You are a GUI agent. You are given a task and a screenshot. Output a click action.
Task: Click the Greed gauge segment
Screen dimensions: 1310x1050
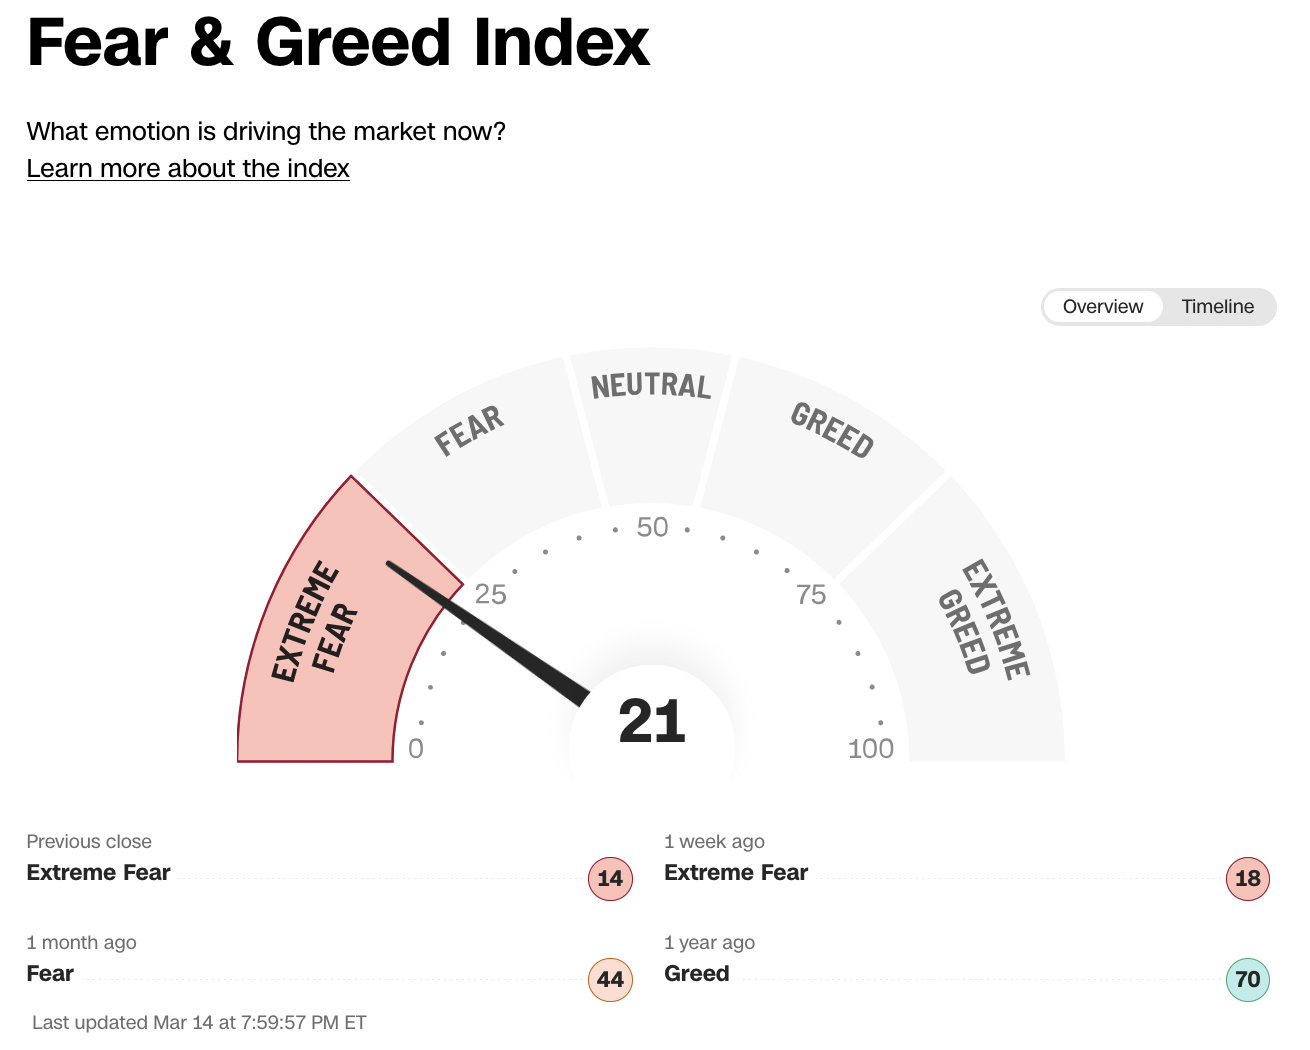pos(820,450)
